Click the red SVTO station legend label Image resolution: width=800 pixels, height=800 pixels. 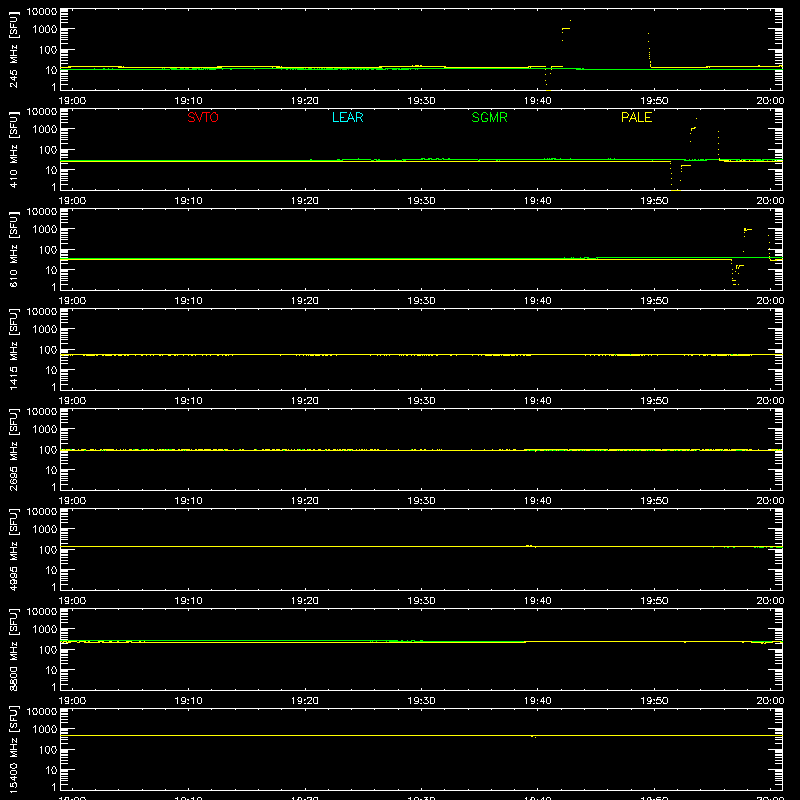tap(203, 117)
